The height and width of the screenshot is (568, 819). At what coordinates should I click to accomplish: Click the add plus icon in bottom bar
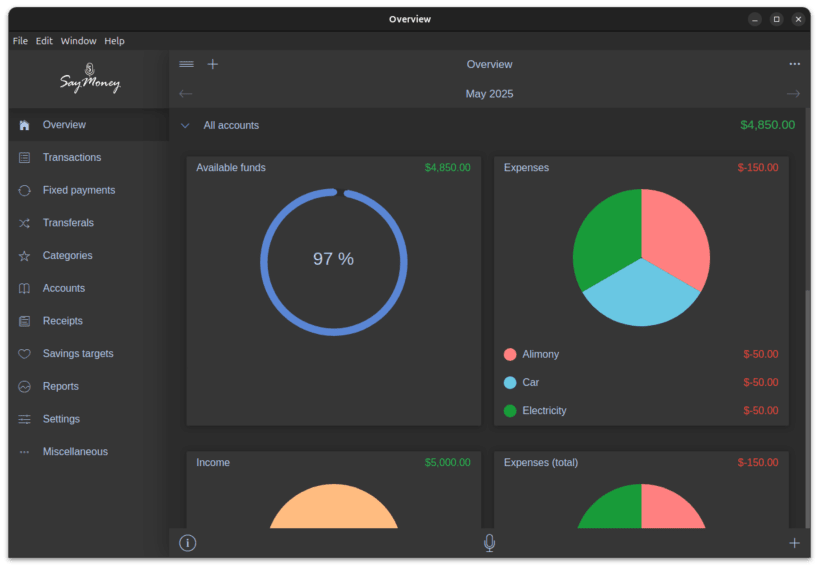[x=794, y=543]
